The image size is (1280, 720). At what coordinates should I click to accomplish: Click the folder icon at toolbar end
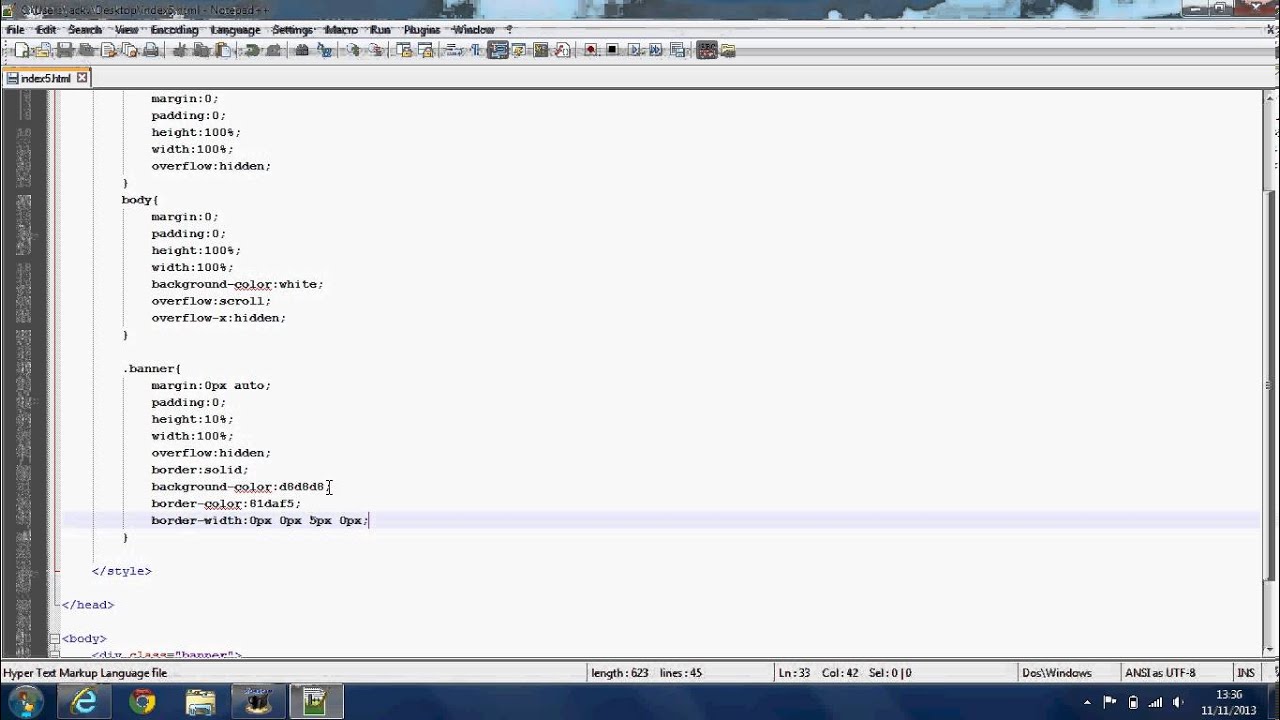(727, 50)
